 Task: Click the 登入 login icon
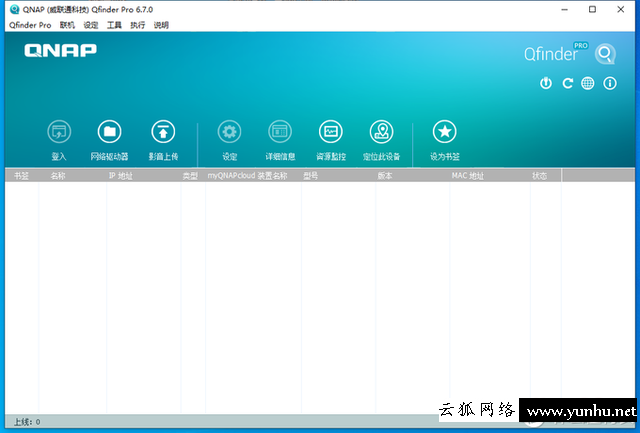click(x=59, y=132)
